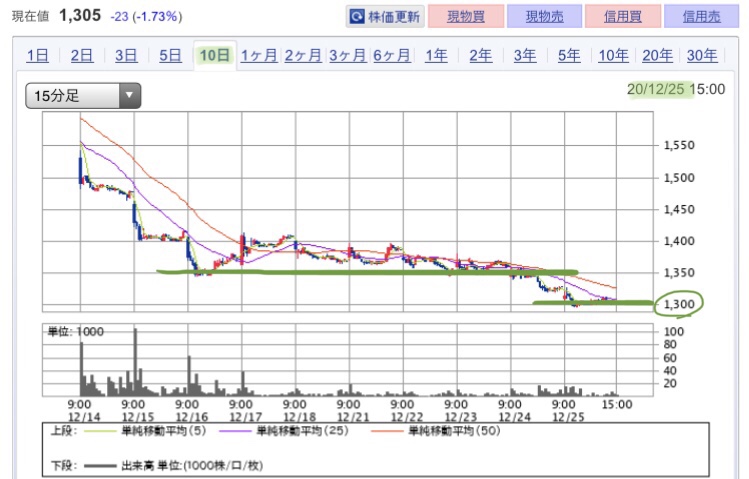Switch chart range to 2ヶ月
The image size is (749, 479).
click(x=303, y=55)
